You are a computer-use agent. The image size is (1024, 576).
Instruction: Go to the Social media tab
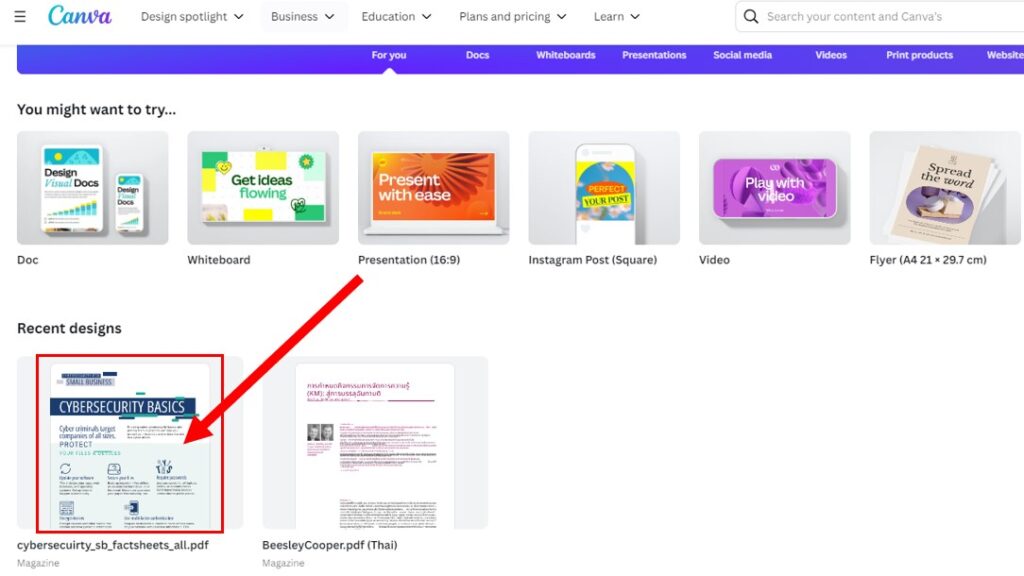[742, 55]
